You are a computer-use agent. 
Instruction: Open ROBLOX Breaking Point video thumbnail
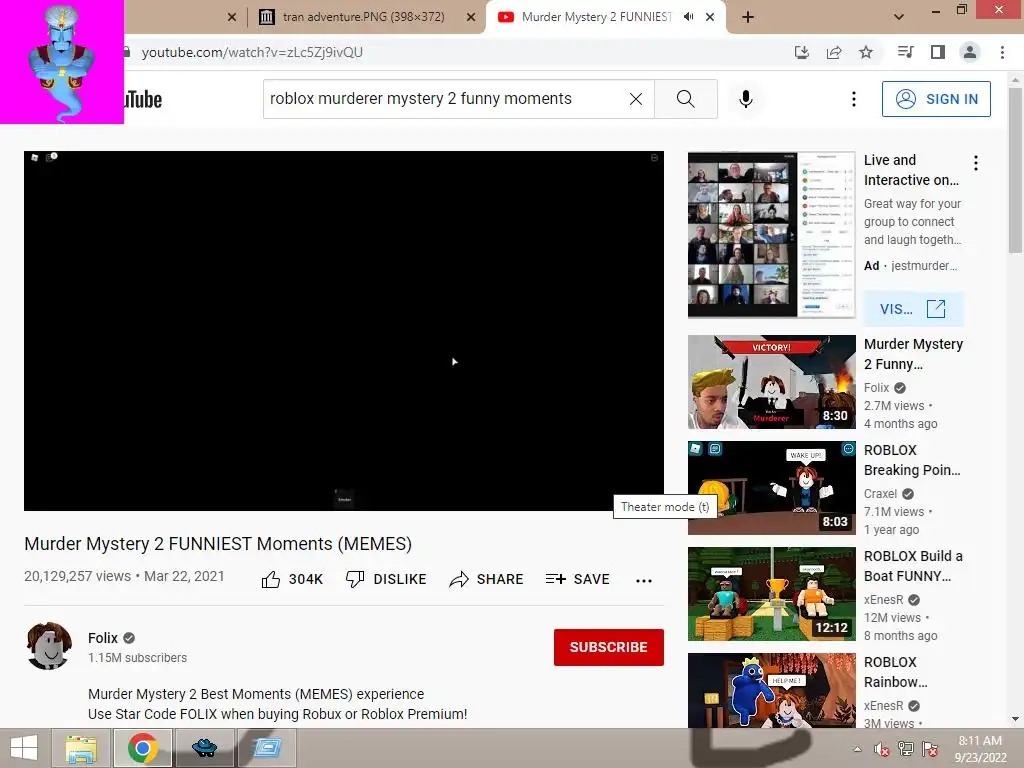click(x=771, y=488)
